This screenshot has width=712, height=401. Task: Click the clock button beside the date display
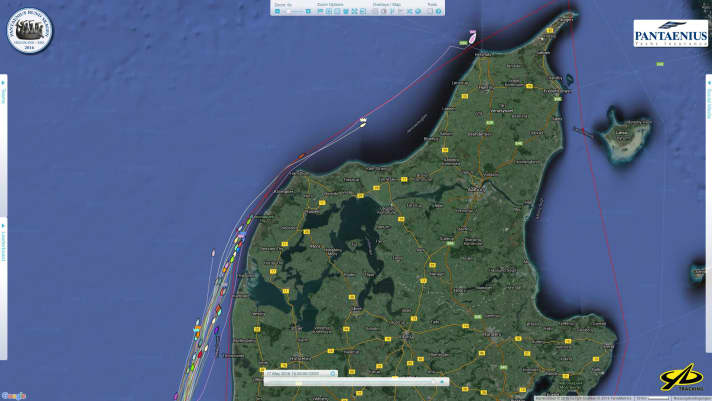coord(333,373)
